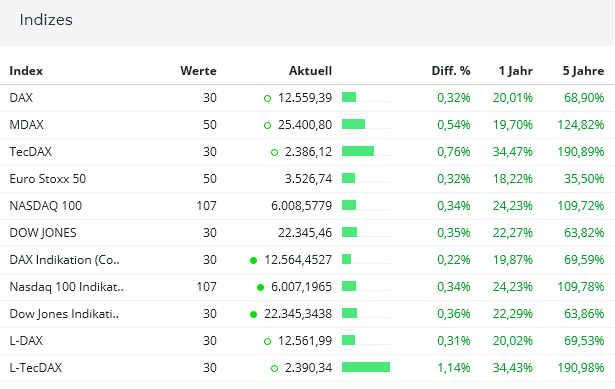Click the long green bar in the L-TecDAX row
The height and width of the screenshot is (389, 615).
pos(366,367)
